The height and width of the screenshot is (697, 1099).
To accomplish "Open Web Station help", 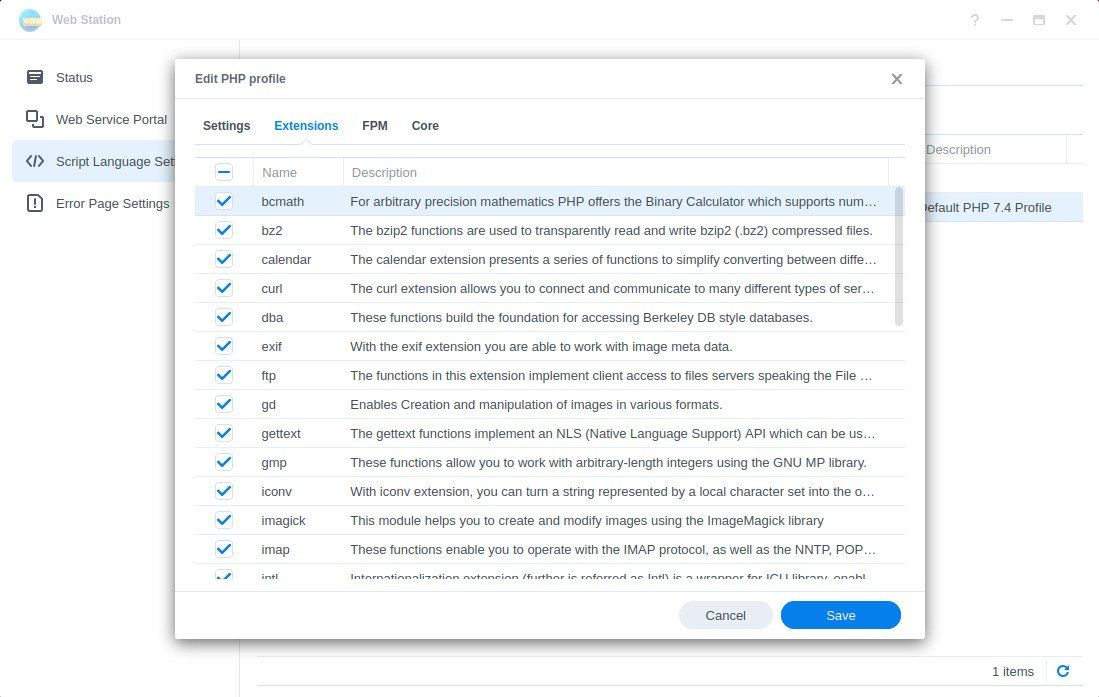I will [975, 20].
